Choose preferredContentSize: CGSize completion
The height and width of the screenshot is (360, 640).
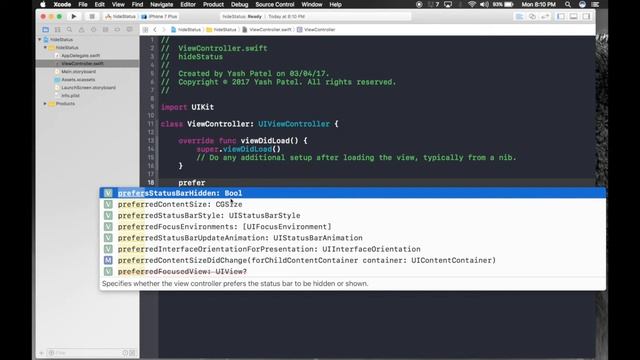[353, 204]
